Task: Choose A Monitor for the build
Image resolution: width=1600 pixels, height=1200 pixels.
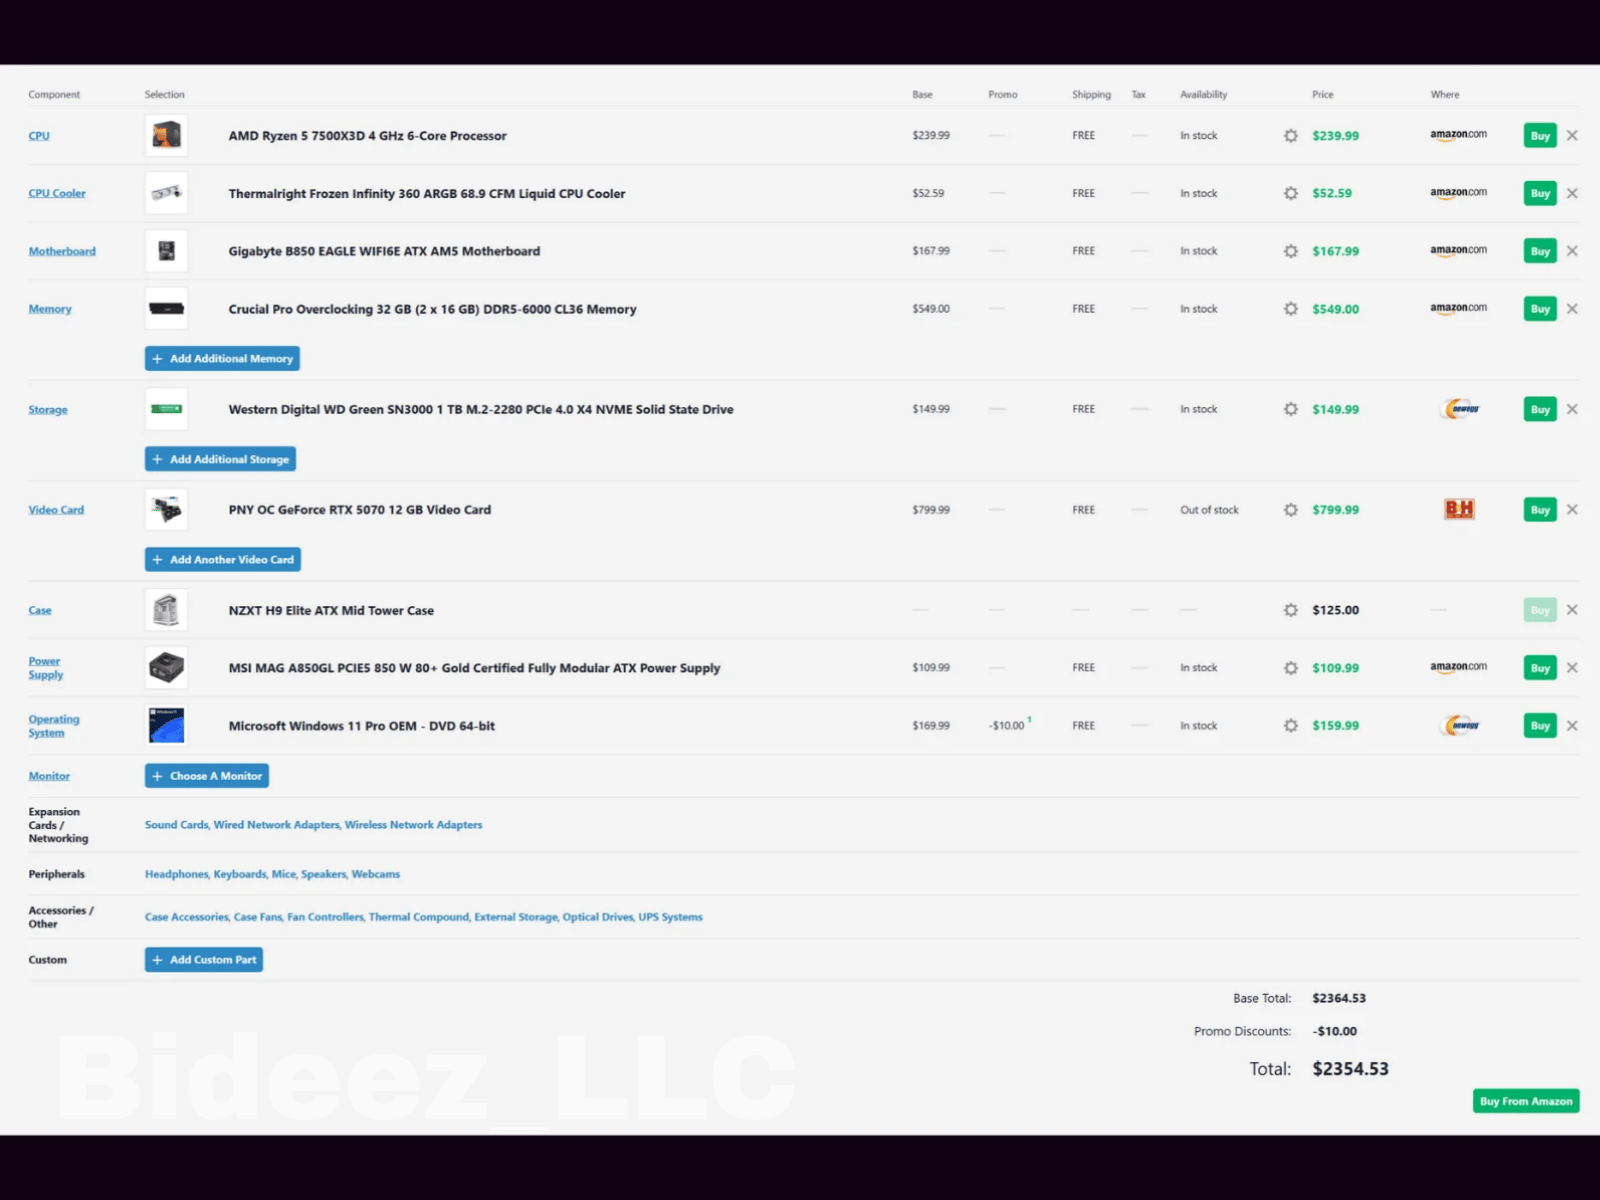Action: click(207, 776)
